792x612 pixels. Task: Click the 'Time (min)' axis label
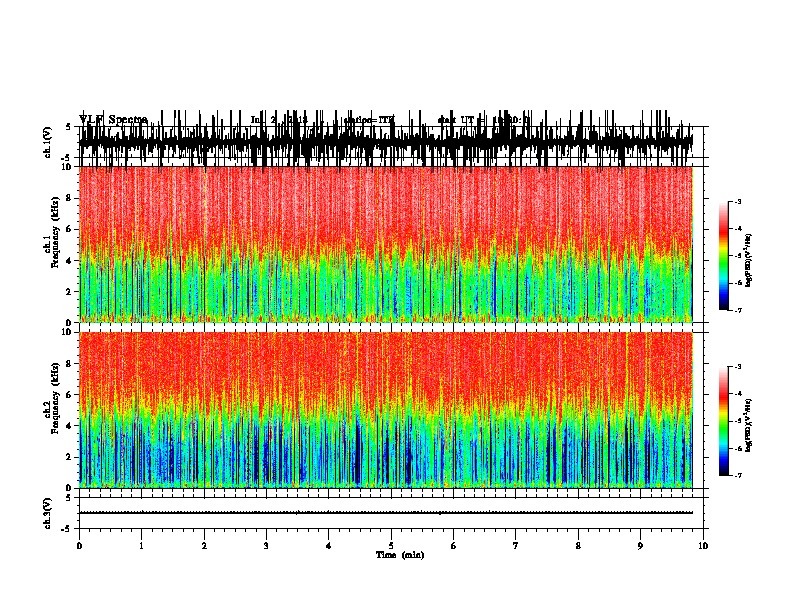coord(400,555)
